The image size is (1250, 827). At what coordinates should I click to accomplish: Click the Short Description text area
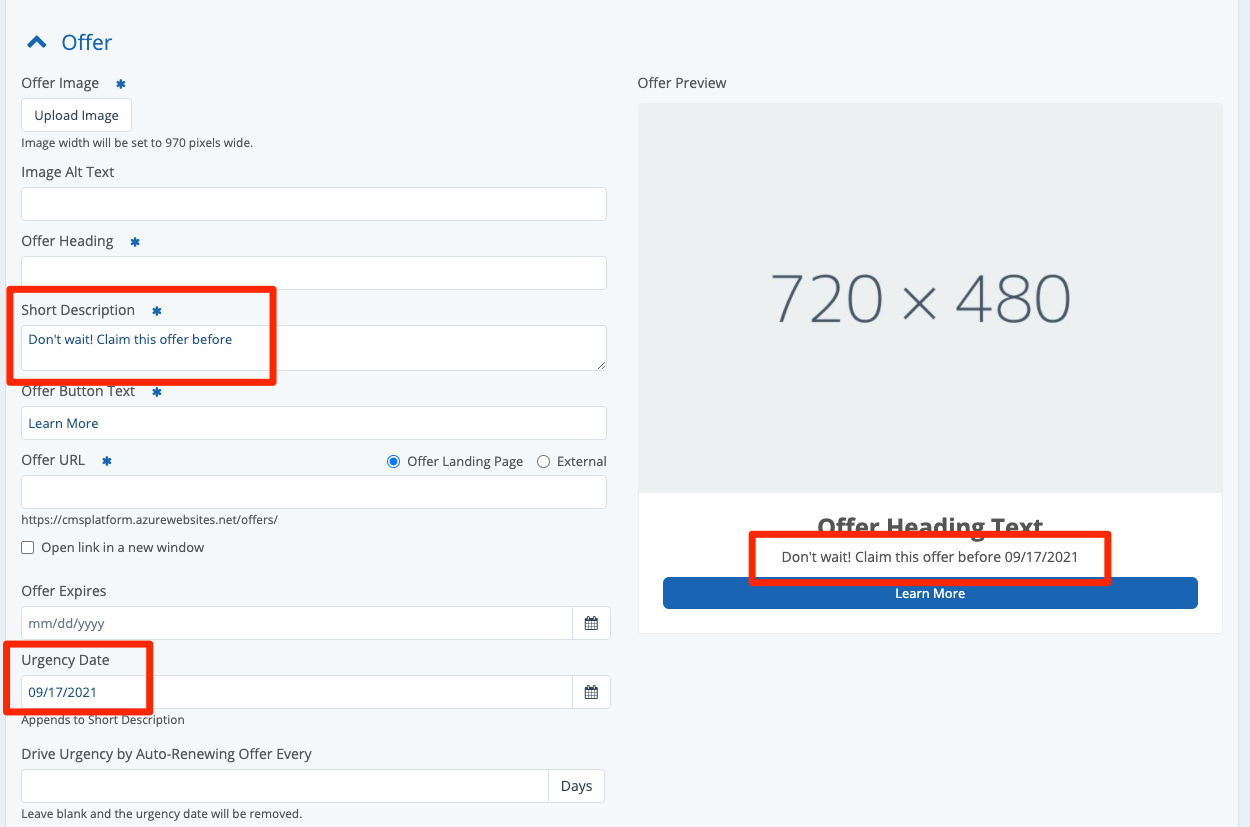click(x=313, y=347)
